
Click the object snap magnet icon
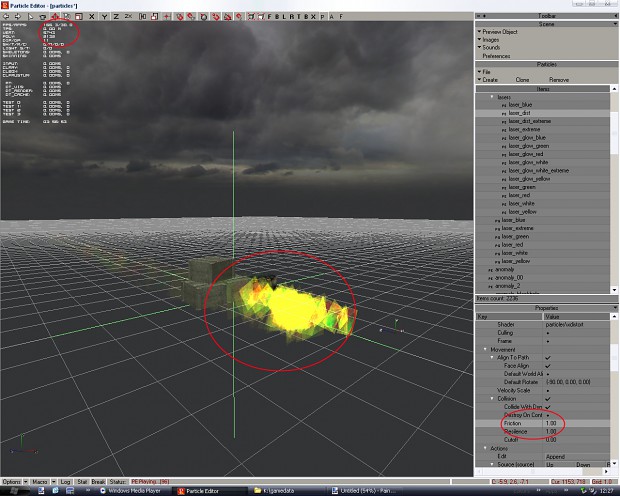point(180,17)
